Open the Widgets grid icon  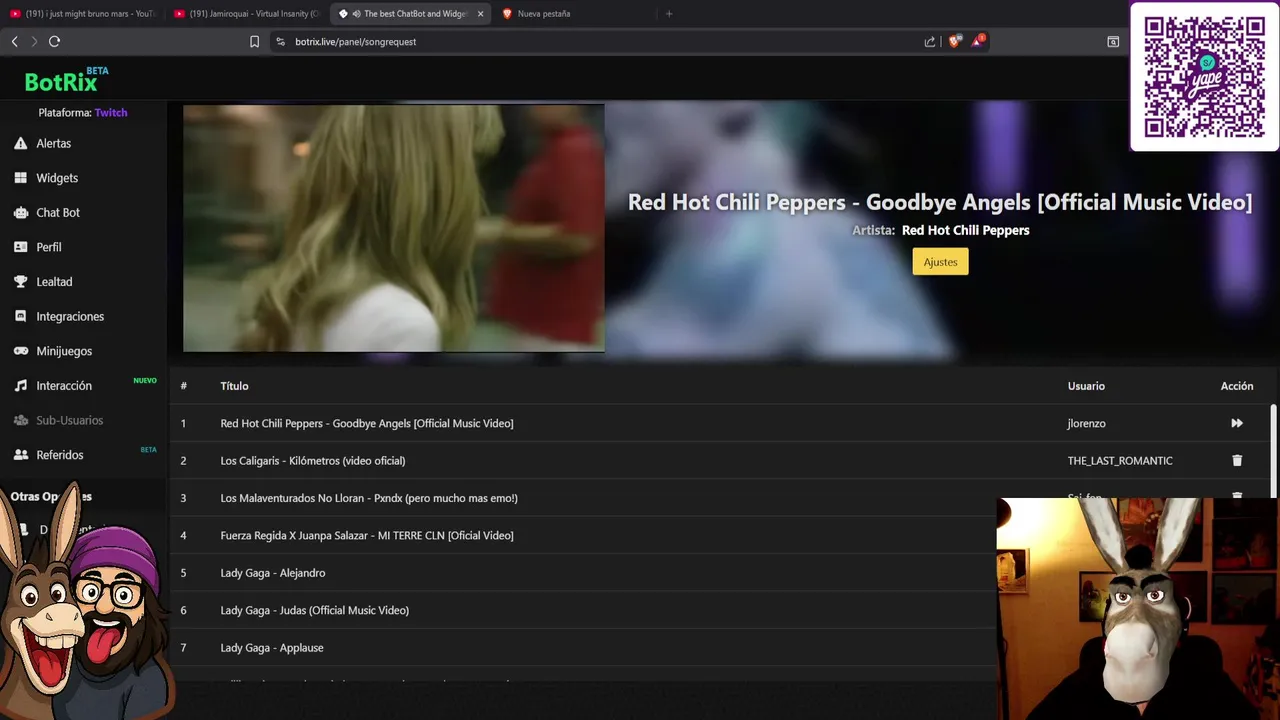click(x=20, y=178)
